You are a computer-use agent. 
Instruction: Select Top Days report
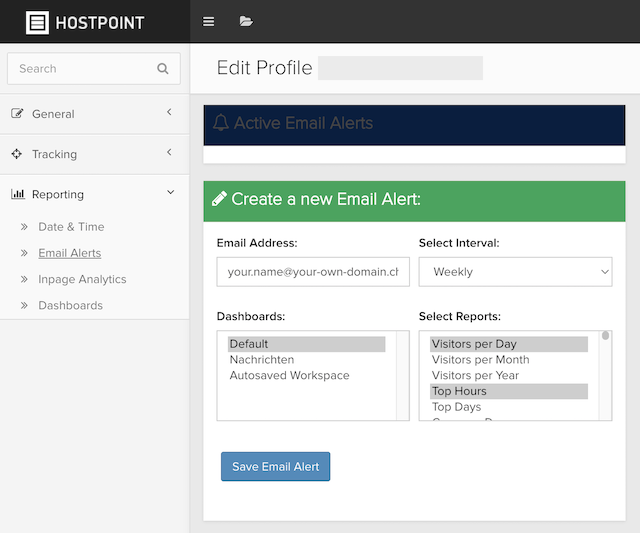click(x=509, y=407)
